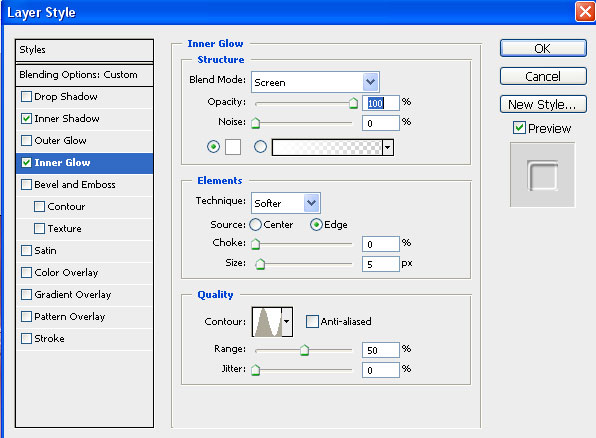Screen dimensions: 596x438
Task: Enable the Anti-aliased checkbox
Action: (312, 322)
